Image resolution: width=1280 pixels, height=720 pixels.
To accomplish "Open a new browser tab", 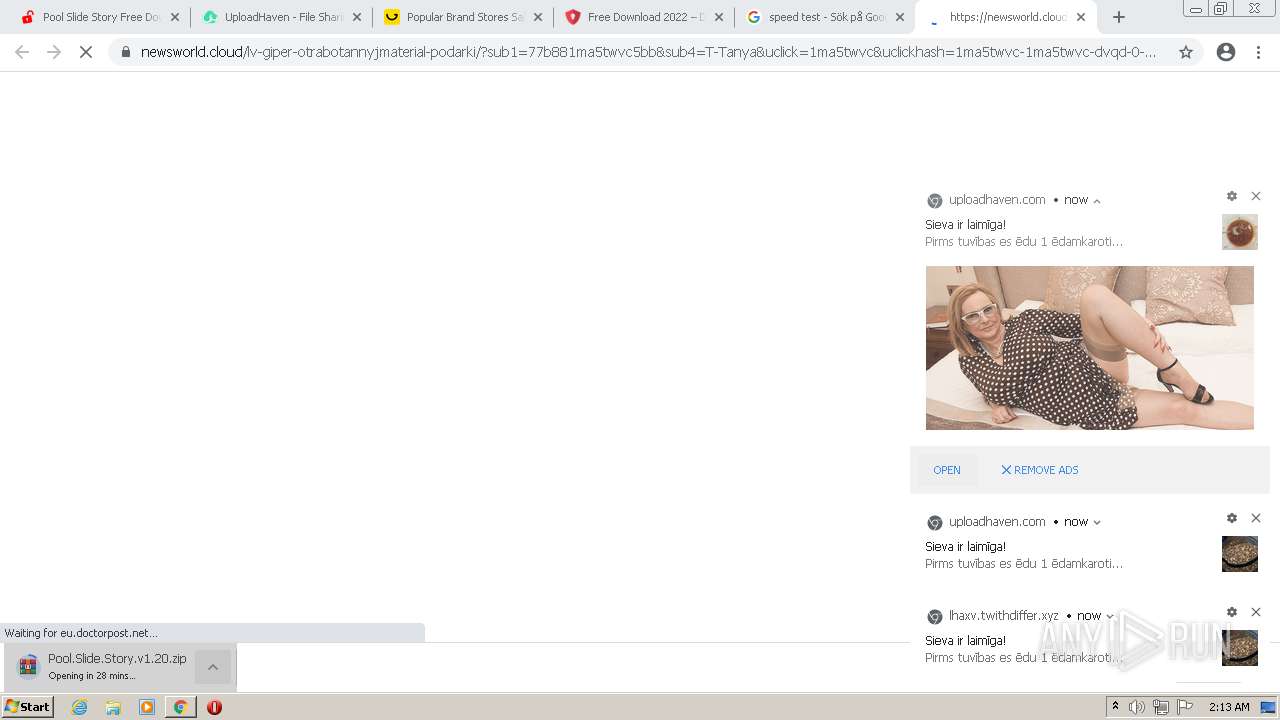I will [x=1119, y=17].
